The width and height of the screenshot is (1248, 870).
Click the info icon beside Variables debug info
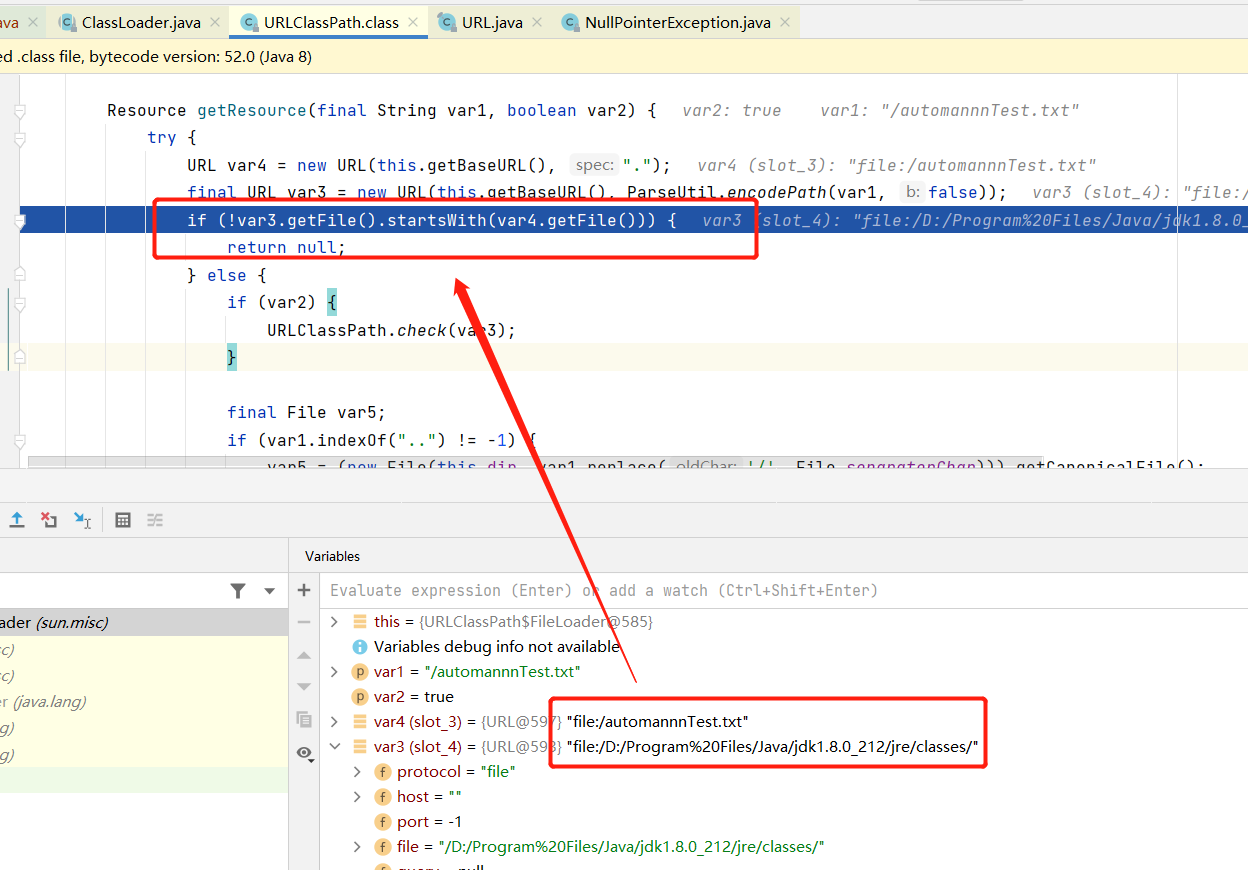click(360, 647)
